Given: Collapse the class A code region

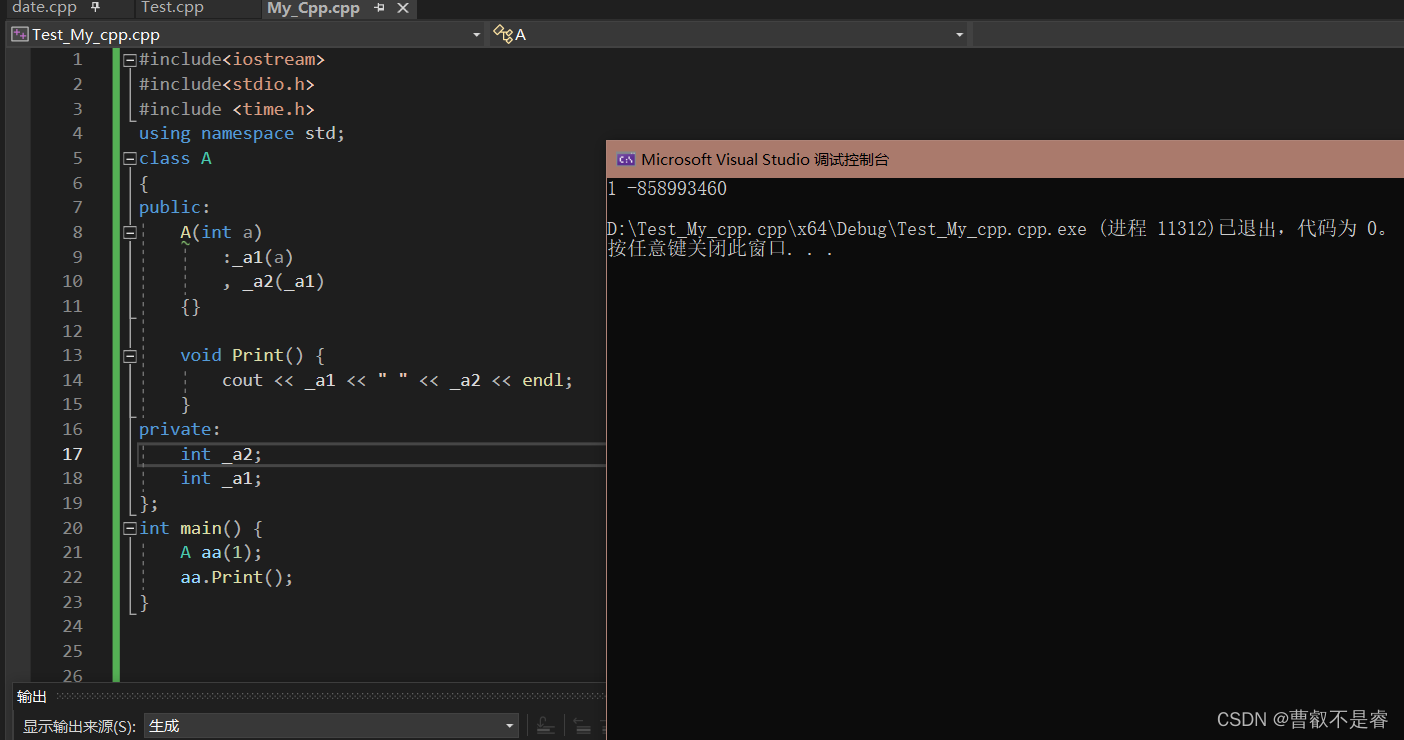Looking at the screenshot, I should pyautogui.click(x=130, y=157).
